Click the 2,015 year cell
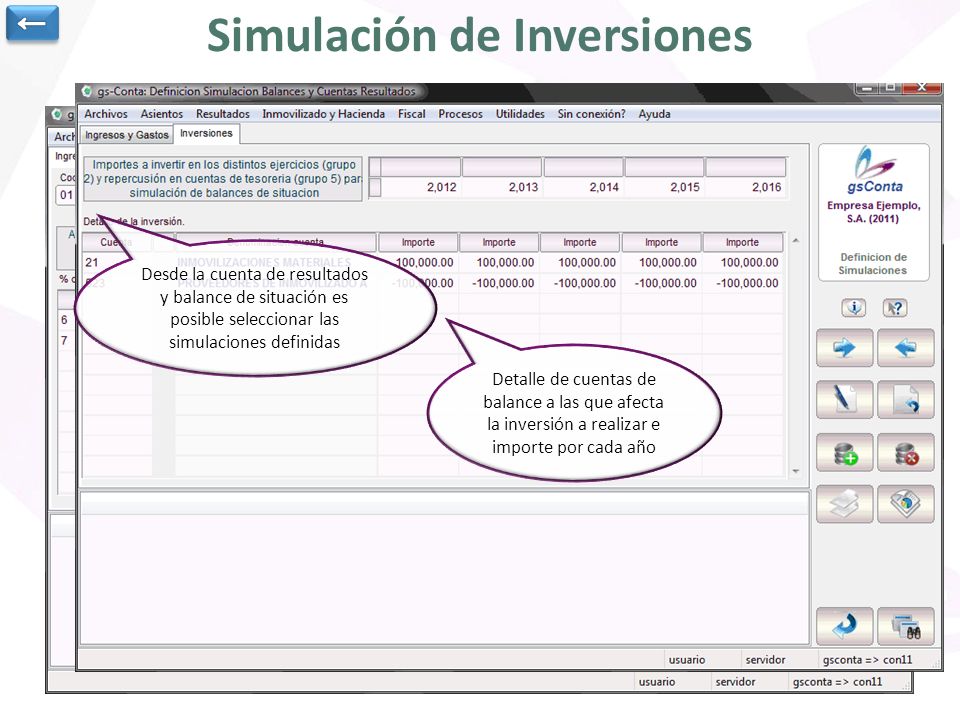Image resolution: width=960 pixels, height=720 pixels. click(664, 187)
